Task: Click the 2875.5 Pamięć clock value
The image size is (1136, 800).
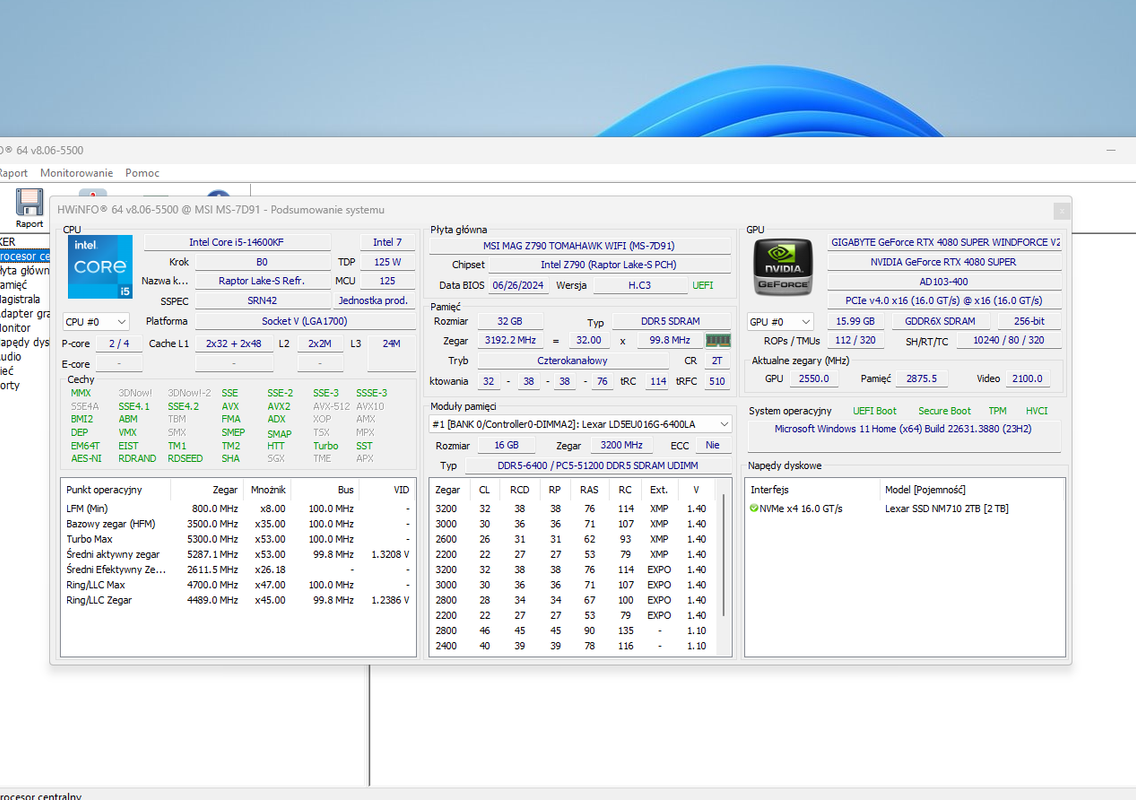Action: (x=921, y=378)
